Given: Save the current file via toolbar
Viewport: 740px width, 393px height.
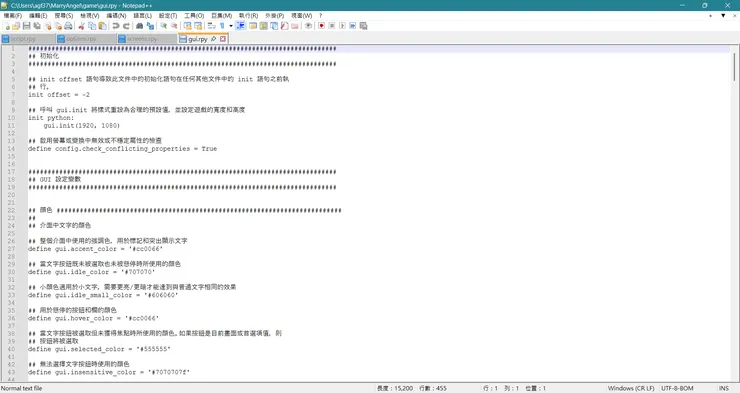Looking at the screenshot, I should [x=26, y=26].
